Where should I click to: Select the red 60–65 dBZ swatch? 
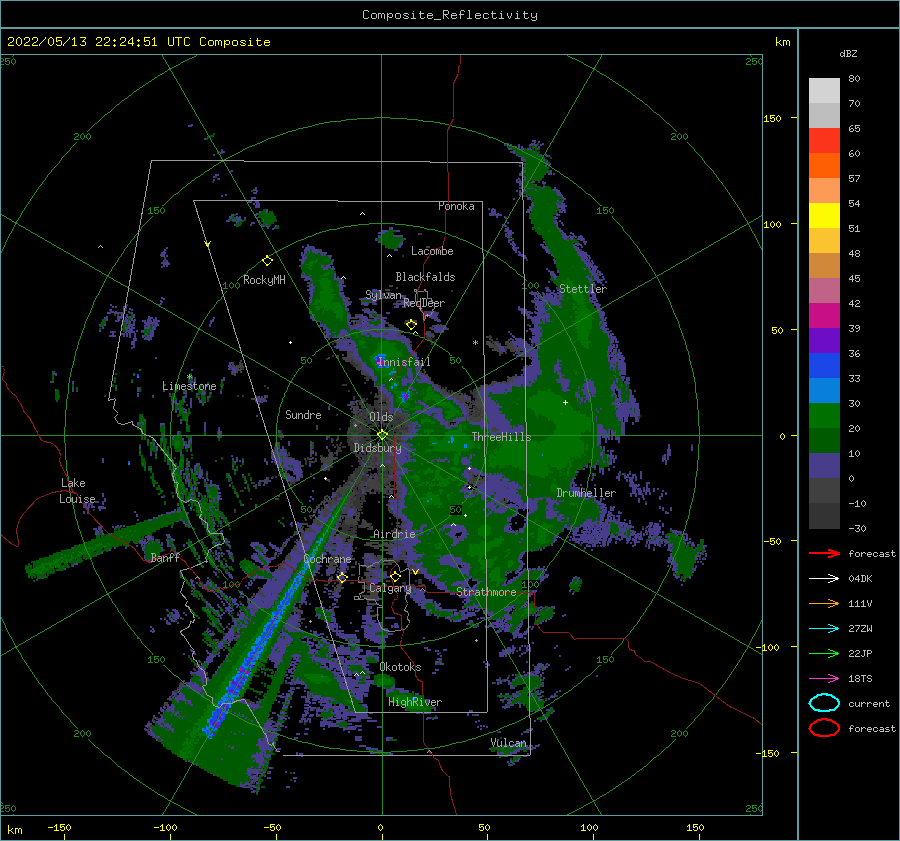point(824,141)
